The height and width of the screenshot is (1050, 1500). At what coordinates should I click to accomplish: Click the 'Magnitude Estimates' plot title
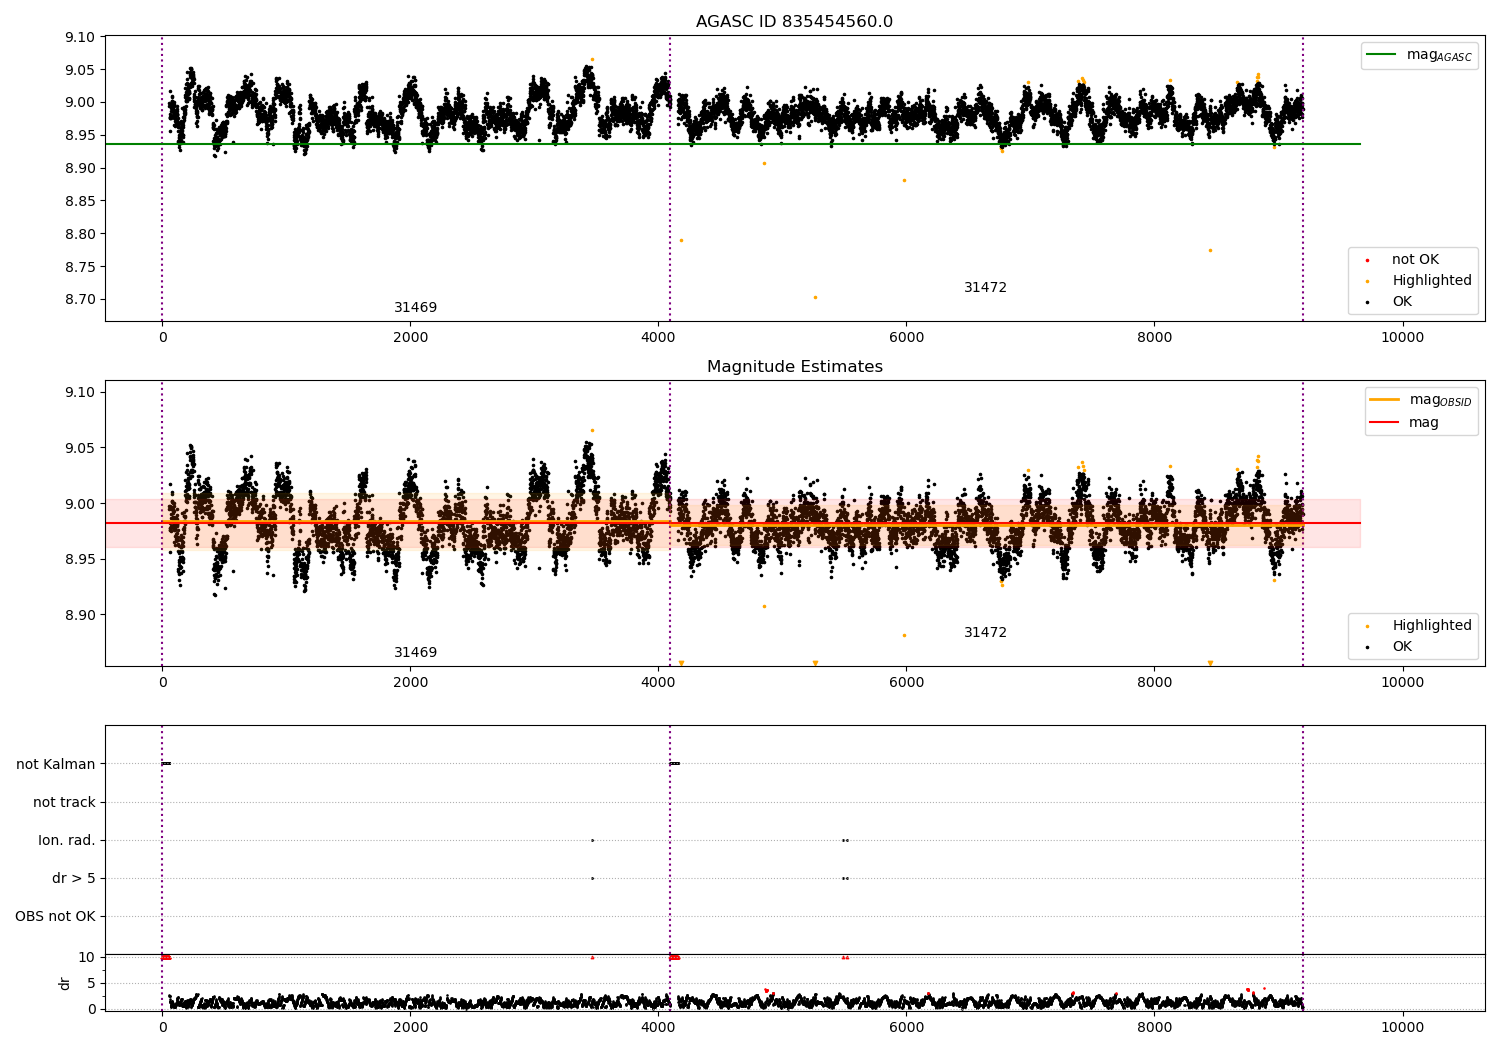coord(795,367)
